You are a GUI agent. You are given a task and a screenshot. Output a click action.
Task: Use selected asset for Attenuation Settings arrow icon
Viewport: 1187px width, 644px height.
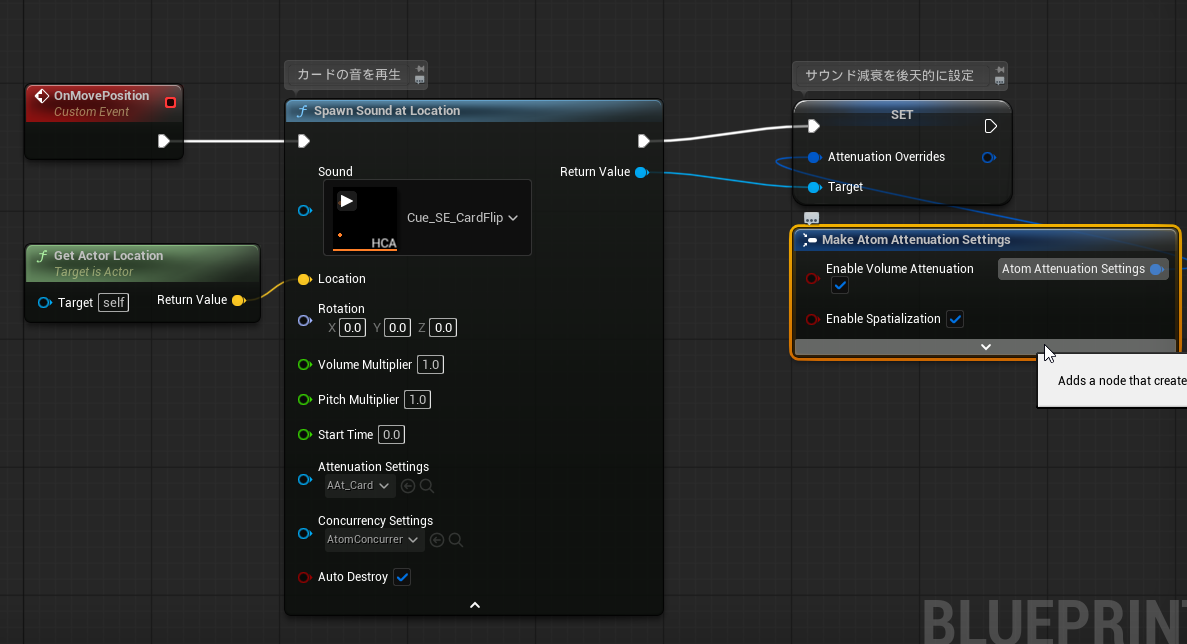point(408,486)
